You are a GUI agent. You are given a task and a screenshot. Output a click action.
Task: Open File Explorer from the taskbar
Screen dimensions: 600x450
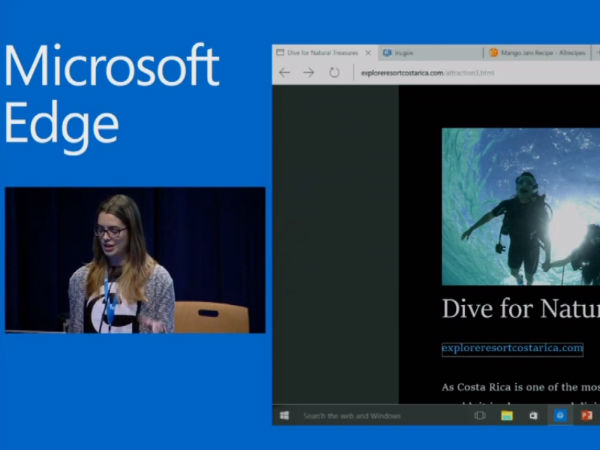(x=507, y=415)
